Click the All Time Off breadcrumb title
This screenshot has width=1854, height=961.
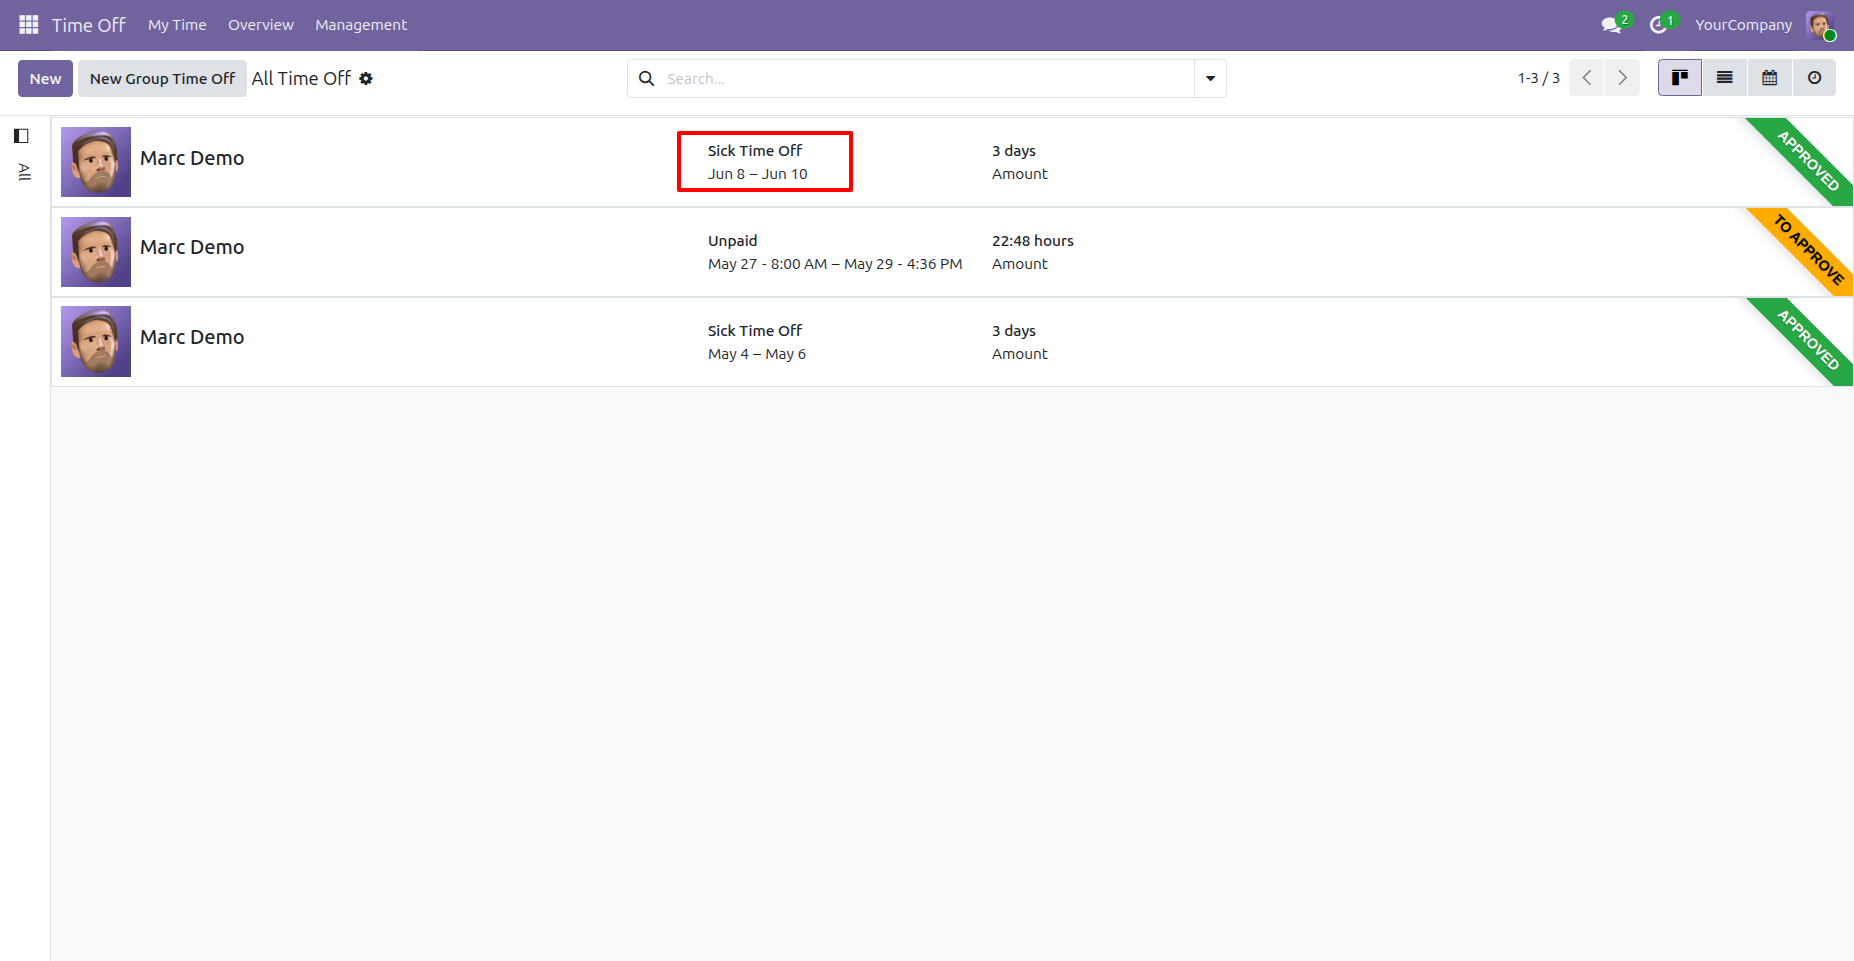301,78
